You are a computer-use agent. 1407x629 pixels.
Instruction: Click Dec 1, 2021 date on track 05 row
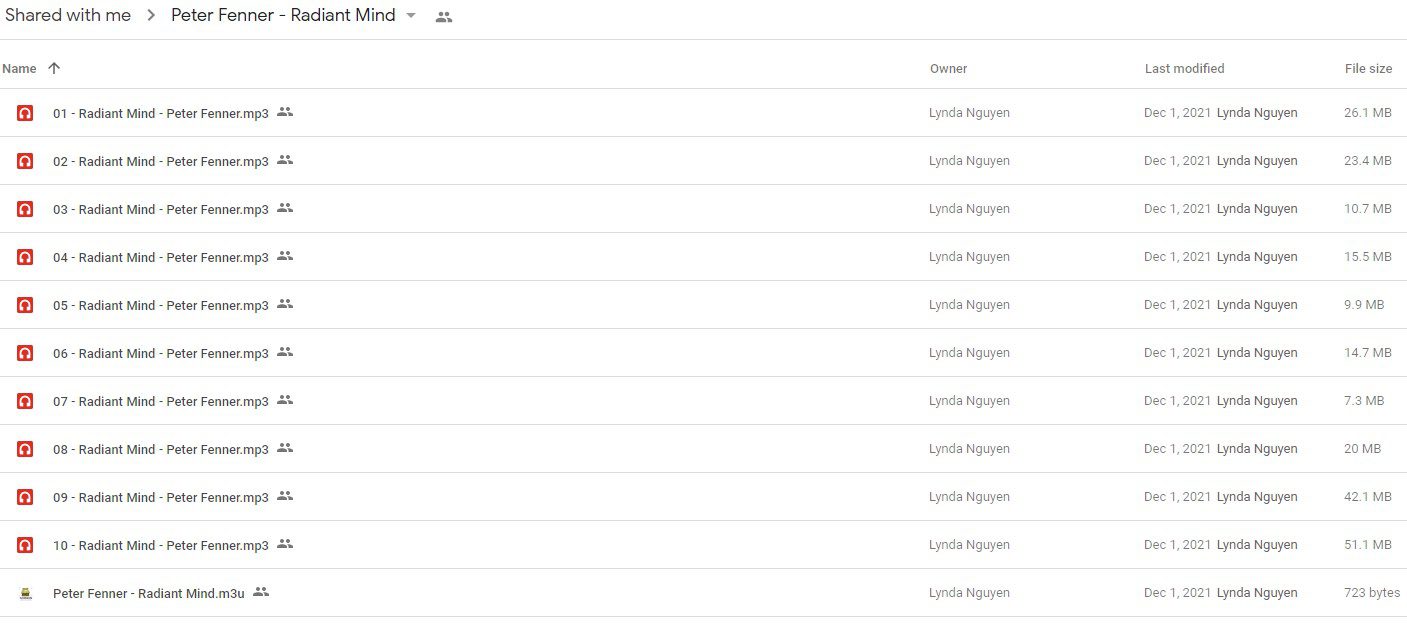pyautogui.click(x=1176, y=305)
